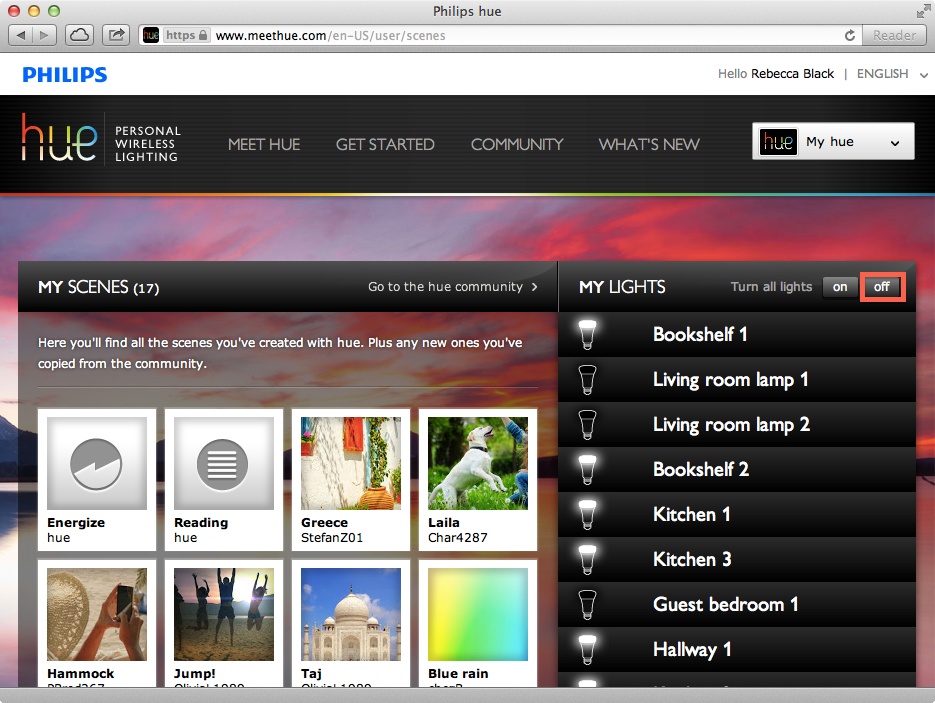935x703 pixels.
Task: Reload the page with refresh icon
Action: pos(850,35)
